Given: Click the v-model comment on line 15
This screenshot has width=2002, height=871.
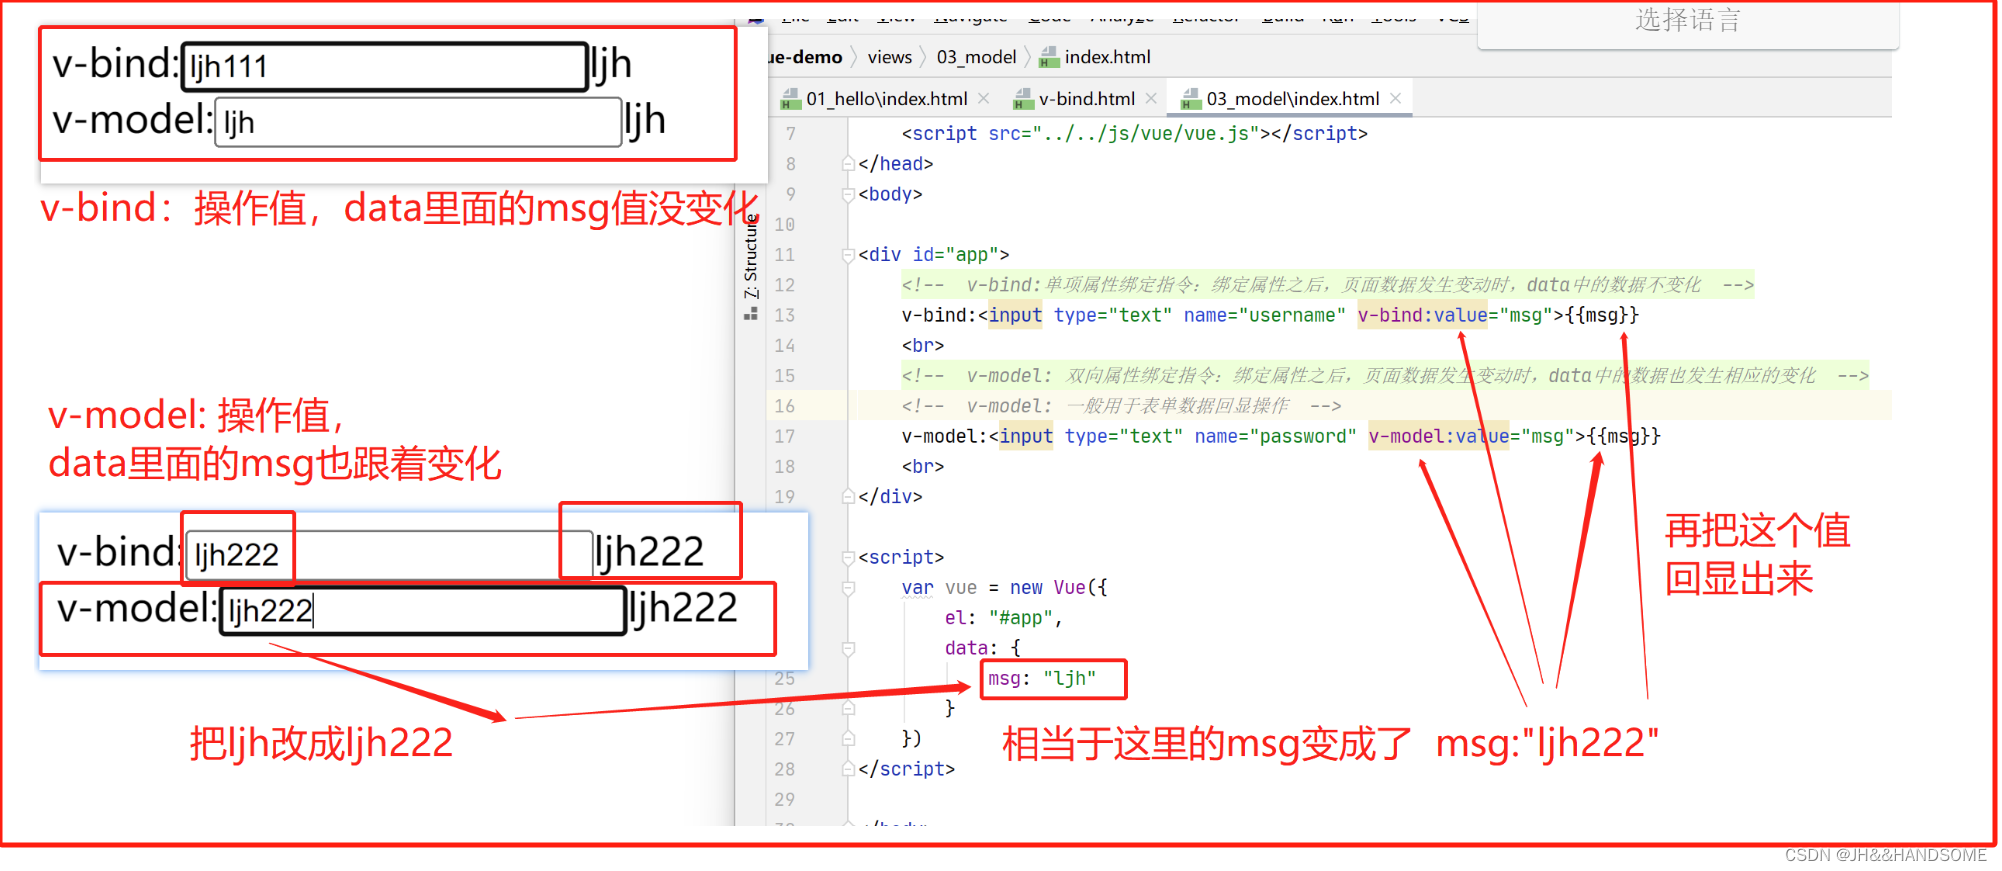Looking at the screenshot, I should coord(1384,376).
